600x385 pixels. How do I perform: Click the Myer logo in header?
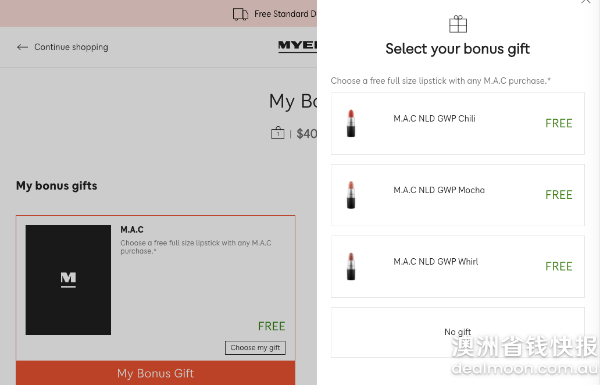297,46
